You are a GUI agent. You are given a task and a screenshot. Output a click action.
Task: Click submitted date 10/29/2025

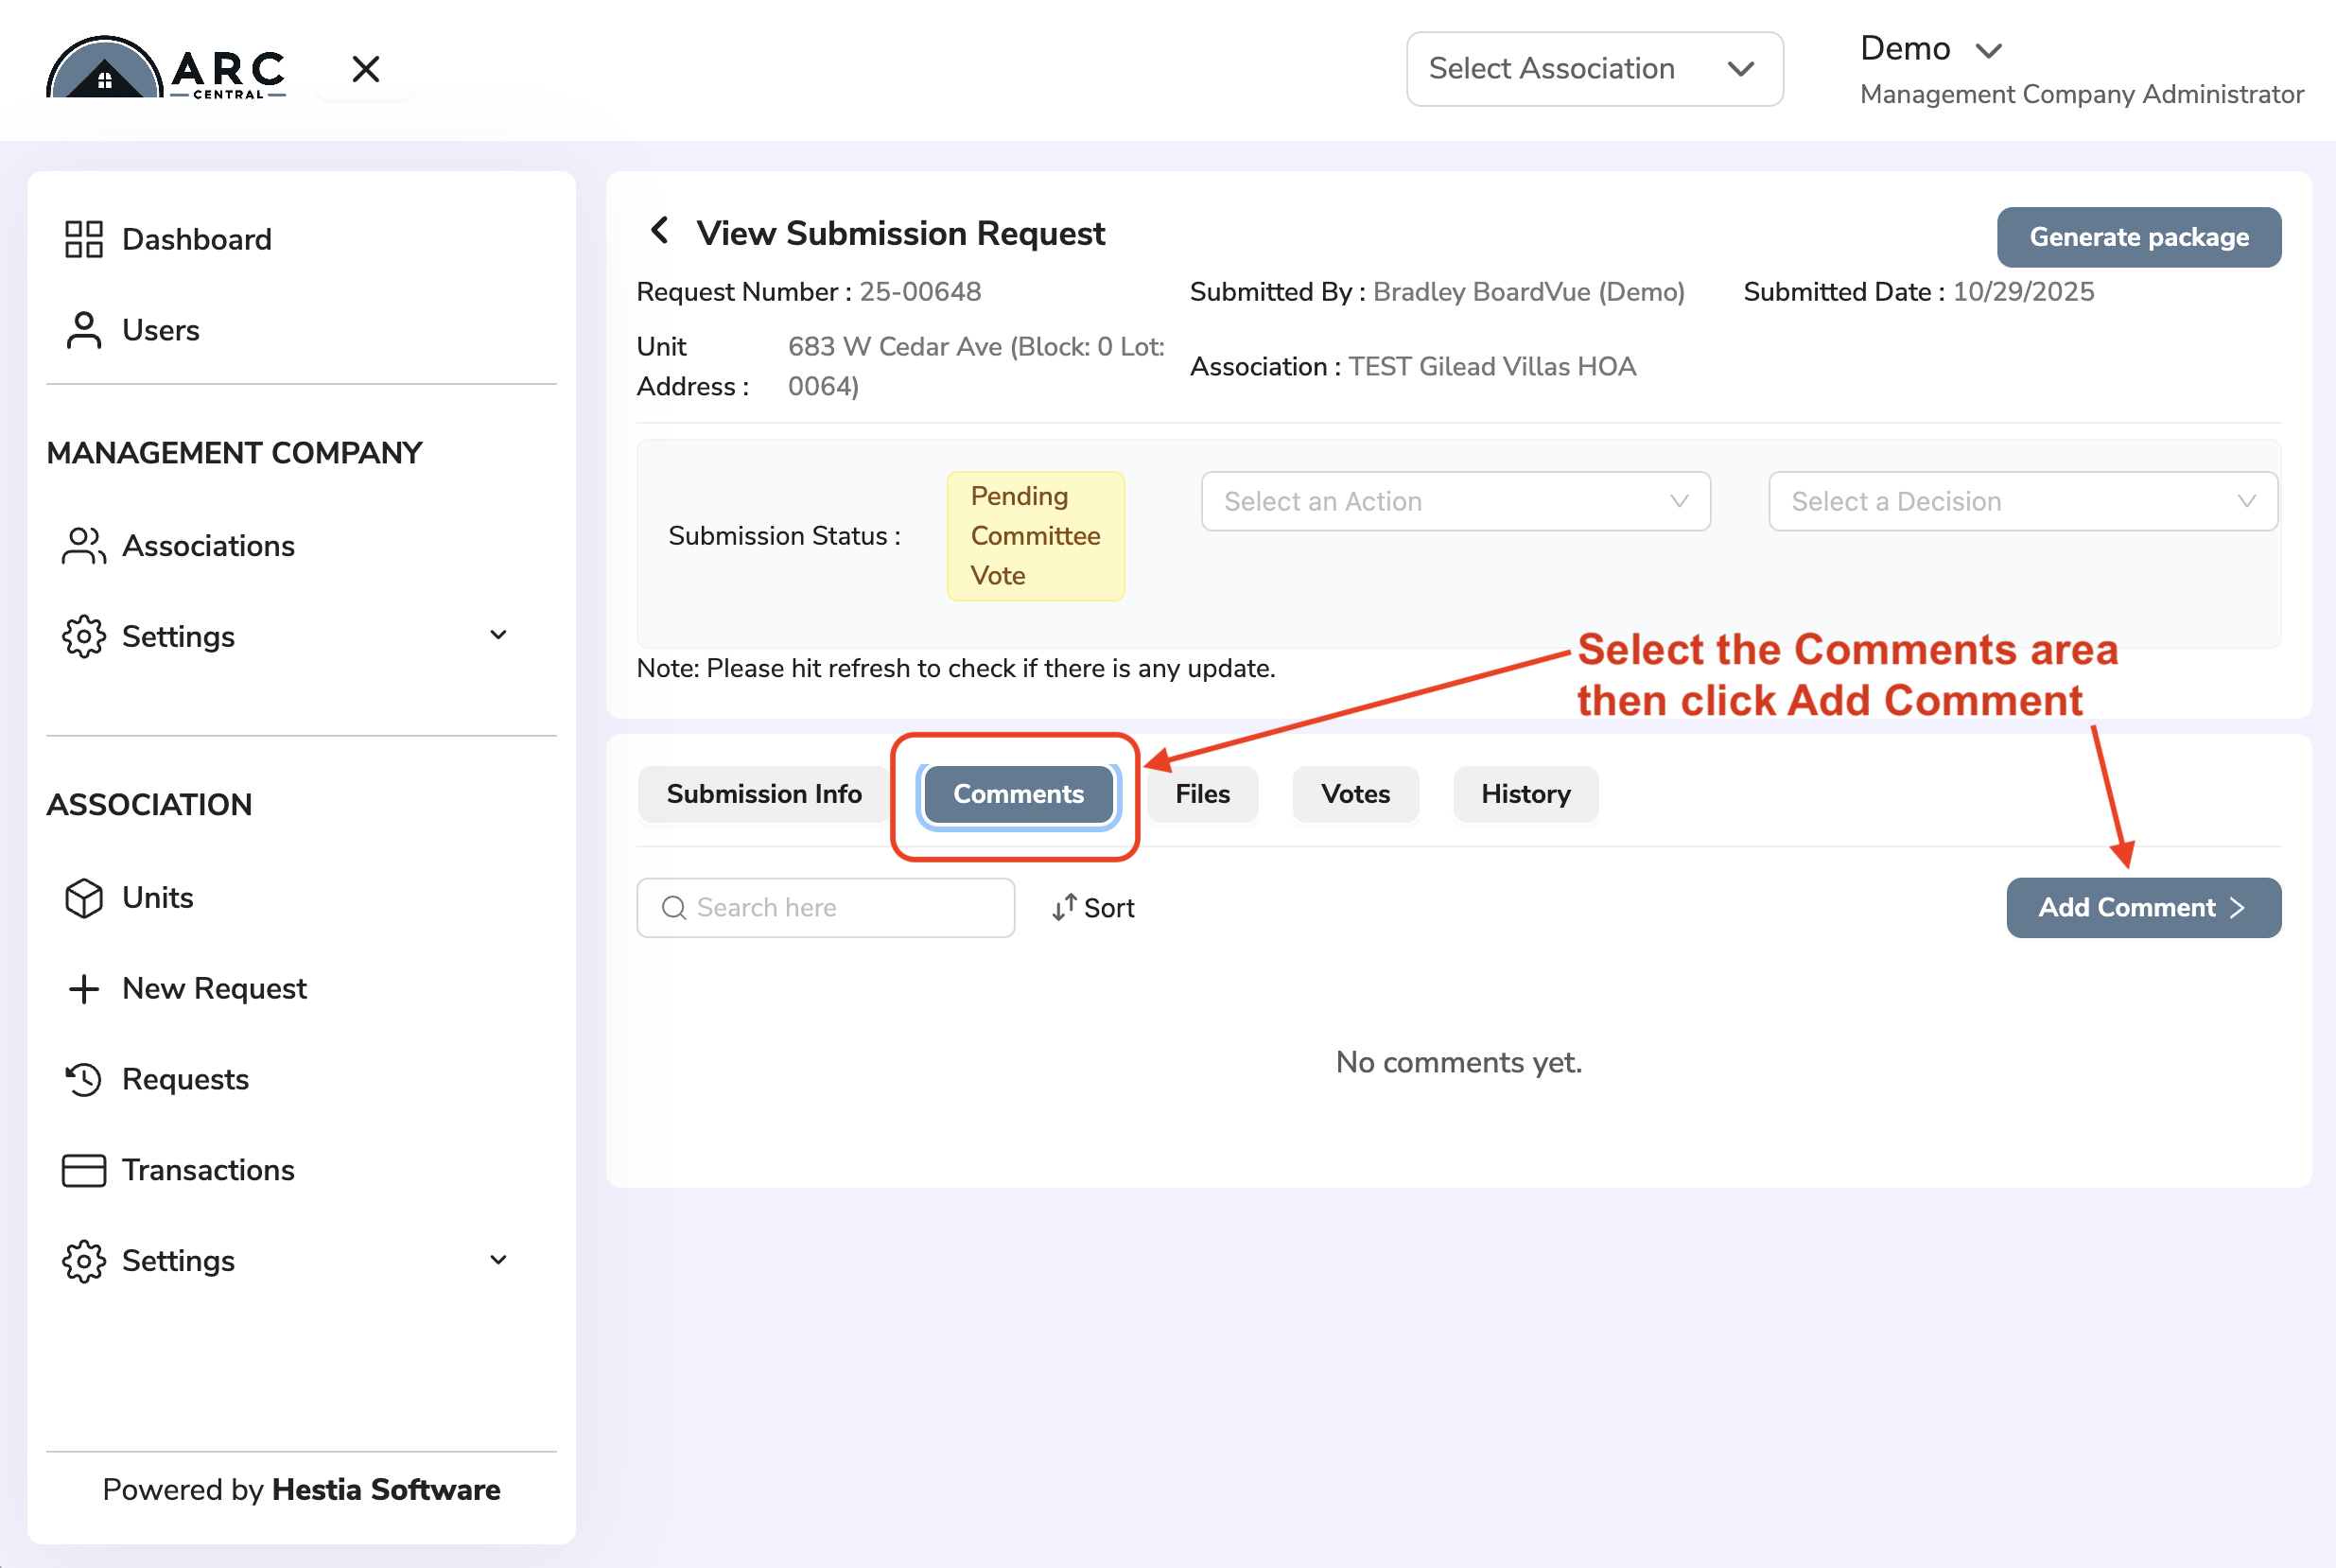pyautogui.click(x=2023, y=292)
